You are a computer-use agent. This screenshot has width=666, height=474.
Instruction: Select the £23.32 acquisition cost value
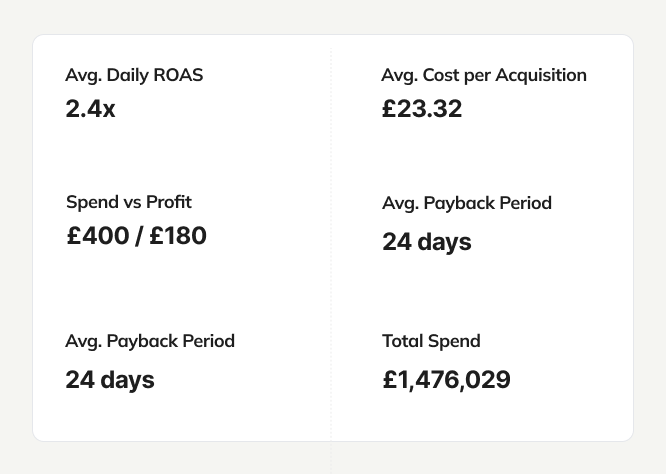click(422, 109)
